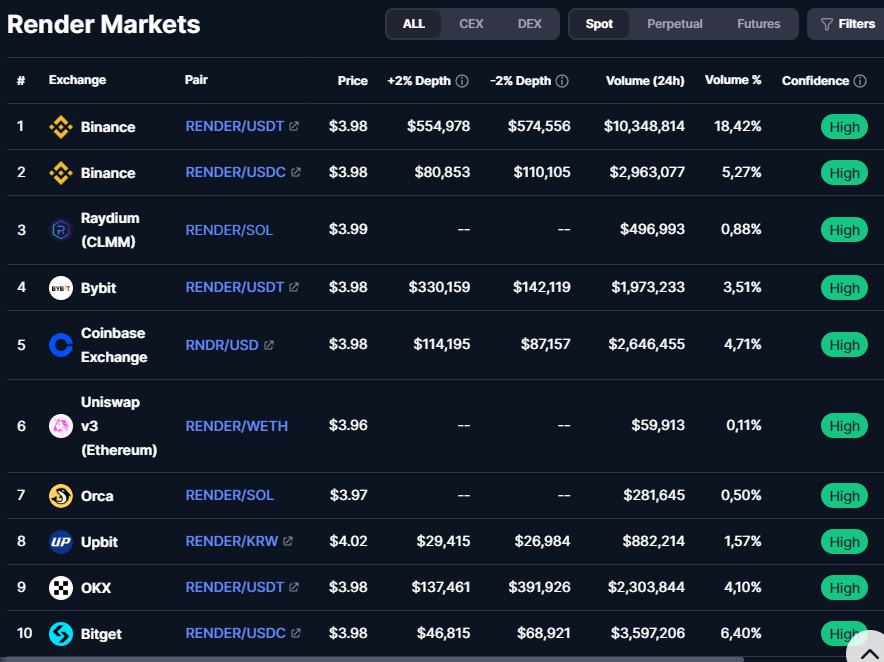Click the $10,348,814 volume cell
Screen dimensions: 884x662
tap(644, 126)
